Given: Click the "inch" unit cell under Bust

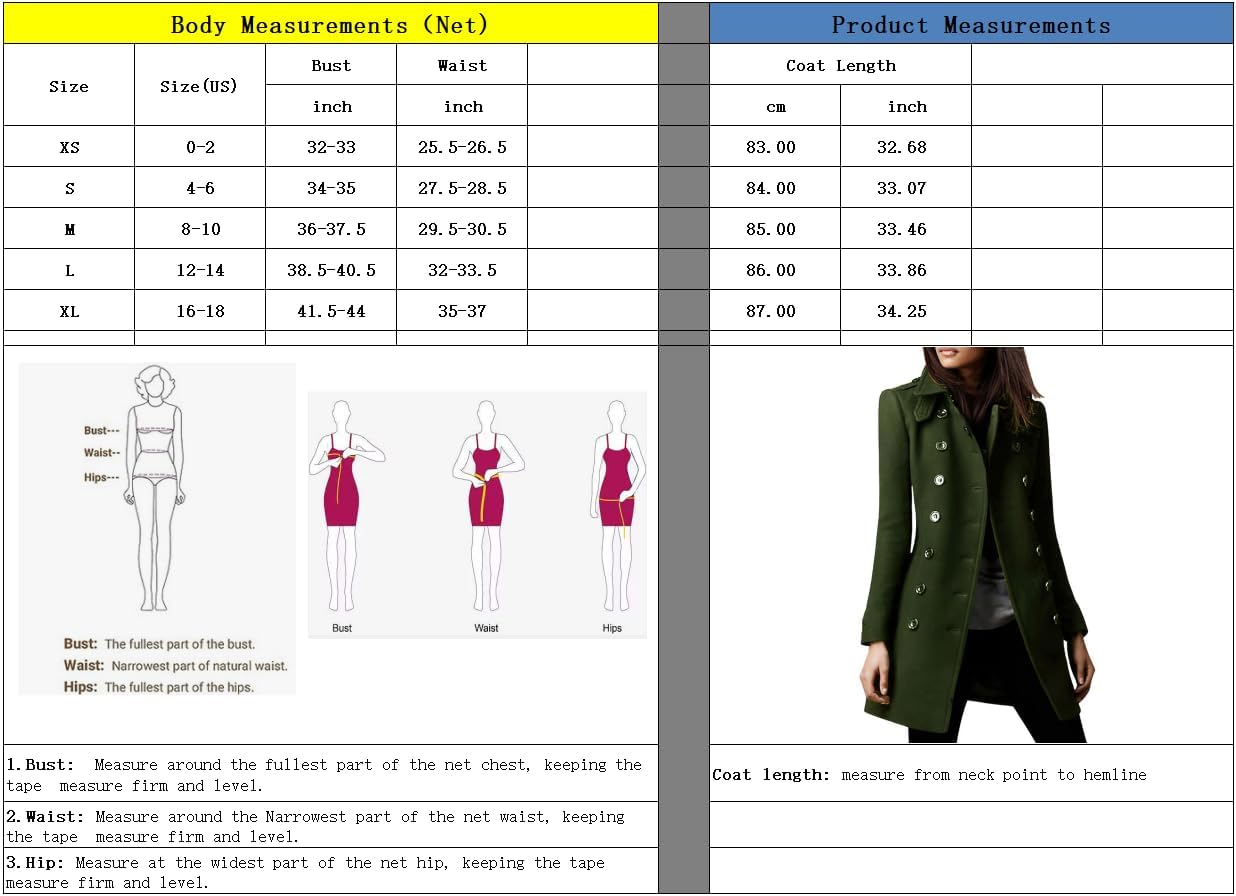Looking at the screenshot, I should pos(331,106).
